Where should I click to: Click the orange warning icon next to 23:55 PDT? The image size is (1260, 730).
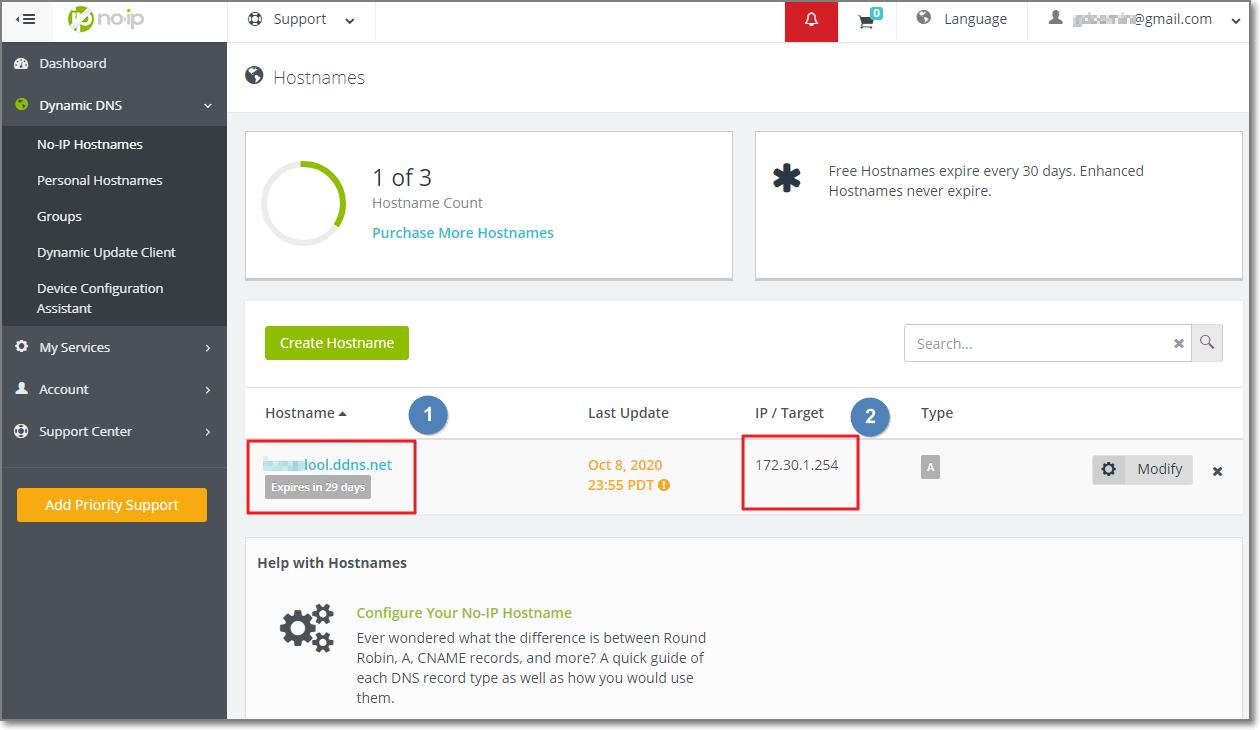point(664,485)
